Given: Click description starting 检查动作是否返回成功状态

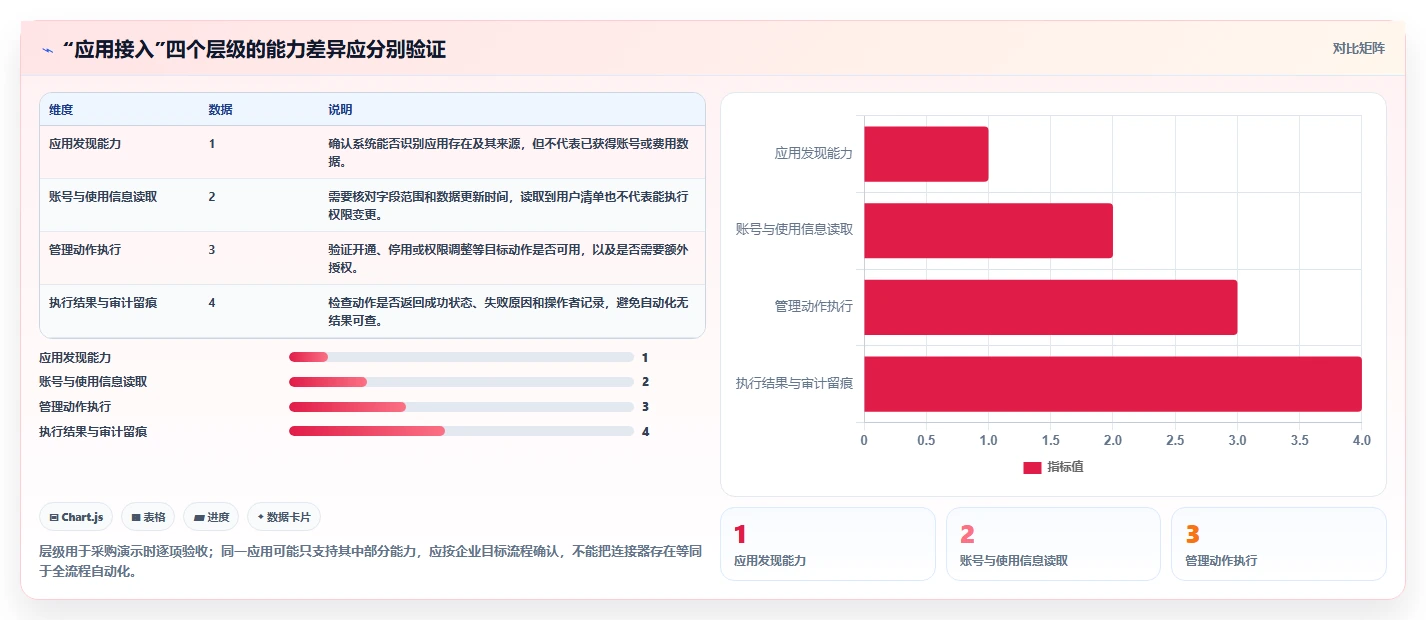Looking at the screenshot, I should tap(508, 311).
